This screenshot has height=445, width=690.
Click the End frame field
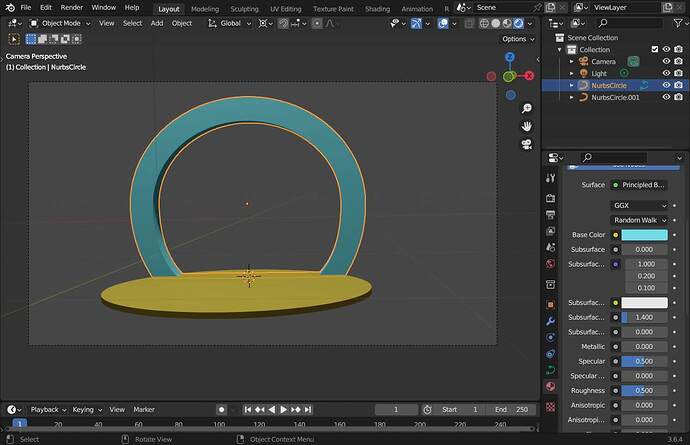click(512, 409)
